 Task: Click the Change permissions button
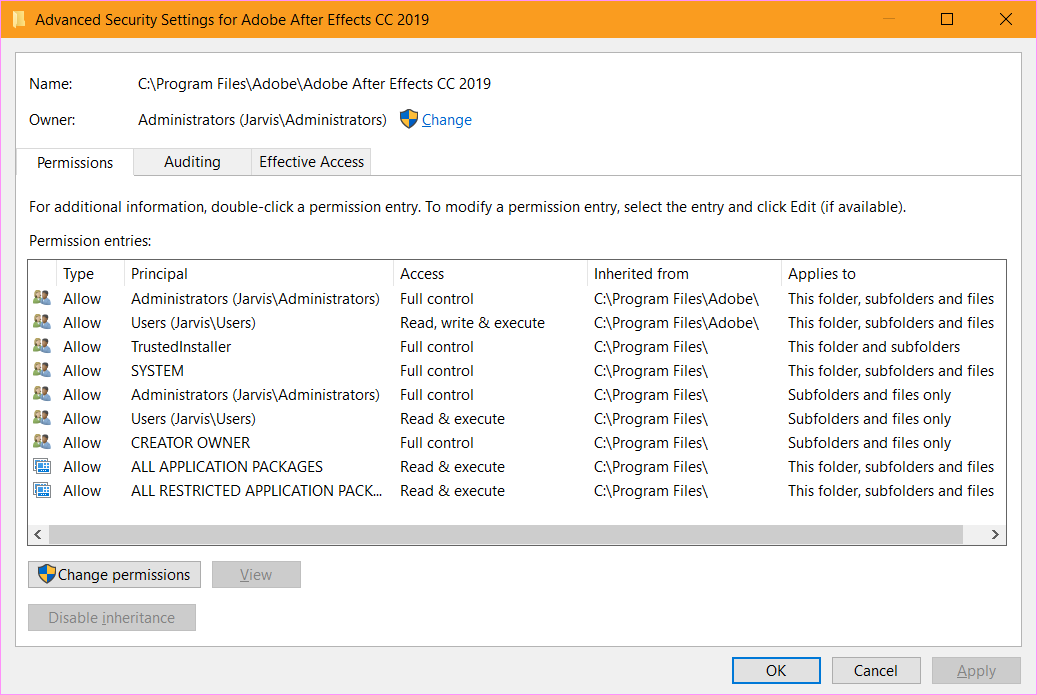tap(114, 575)
